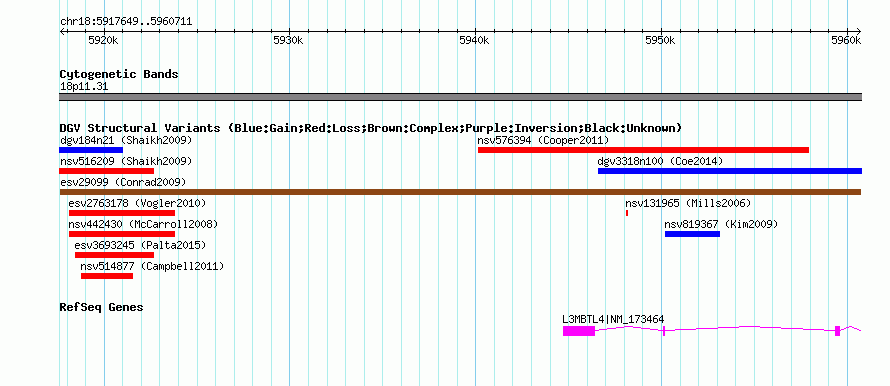This screenshot has height=386, width=890.
Task: Click the magenta exon near 5960k
Action: click(837, 331)
